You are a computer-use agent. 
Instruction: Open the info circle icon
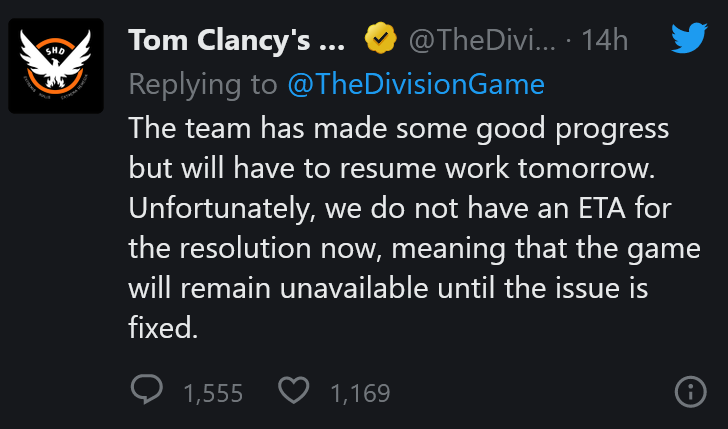(x=691, y=392)
